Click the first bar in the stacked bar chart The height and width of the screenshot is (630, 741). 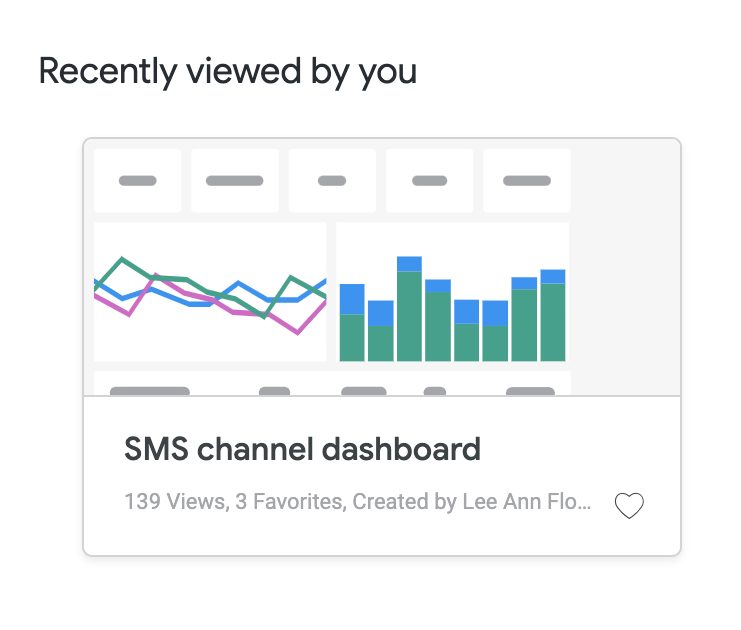point(352,323)
